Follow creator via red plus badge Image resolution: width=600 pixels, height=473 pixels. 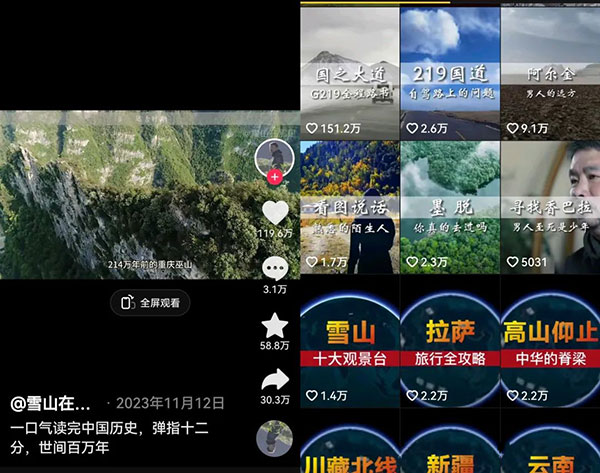click(x=274, y=177)
